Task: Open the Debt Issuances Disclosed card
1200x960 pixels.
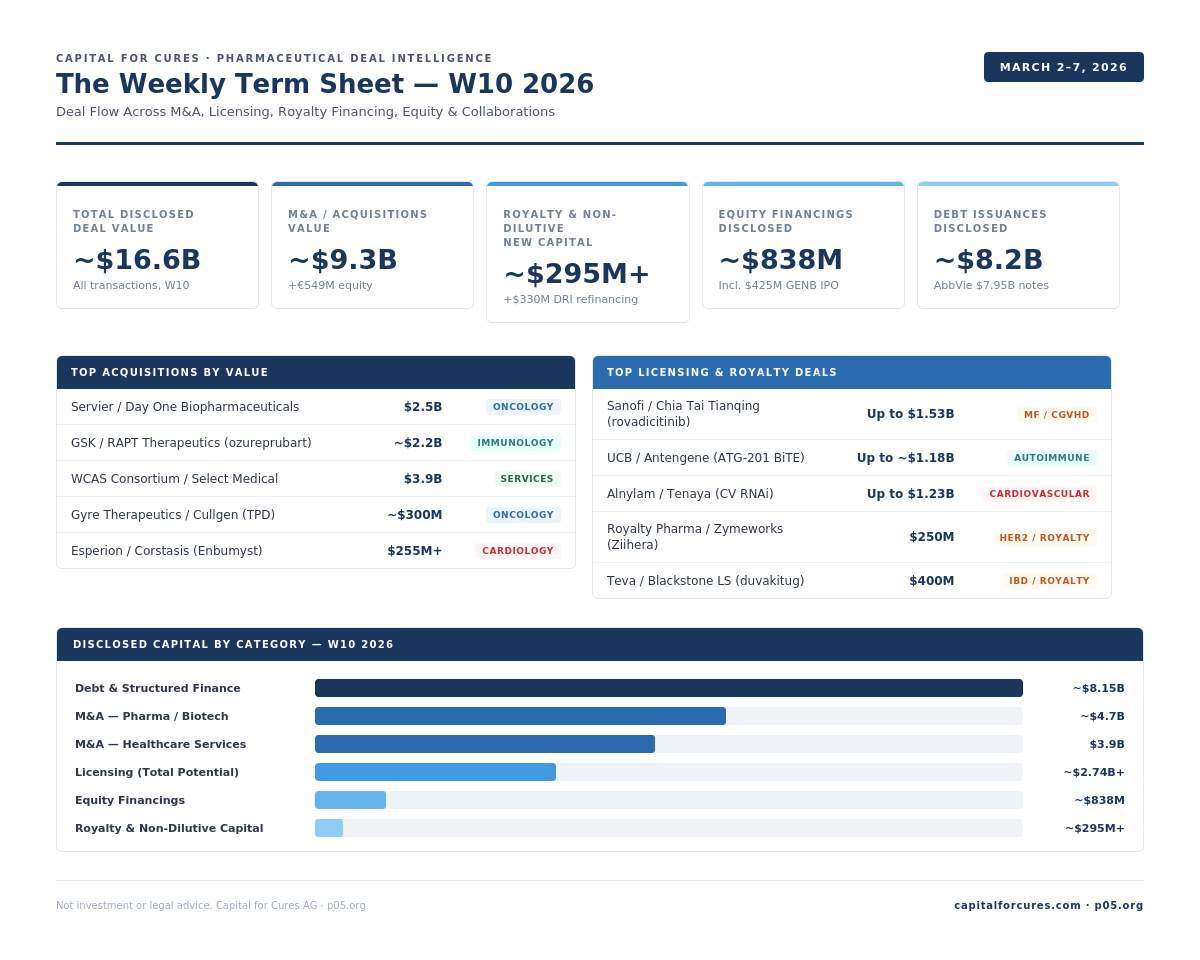Action: point(1018,246)
